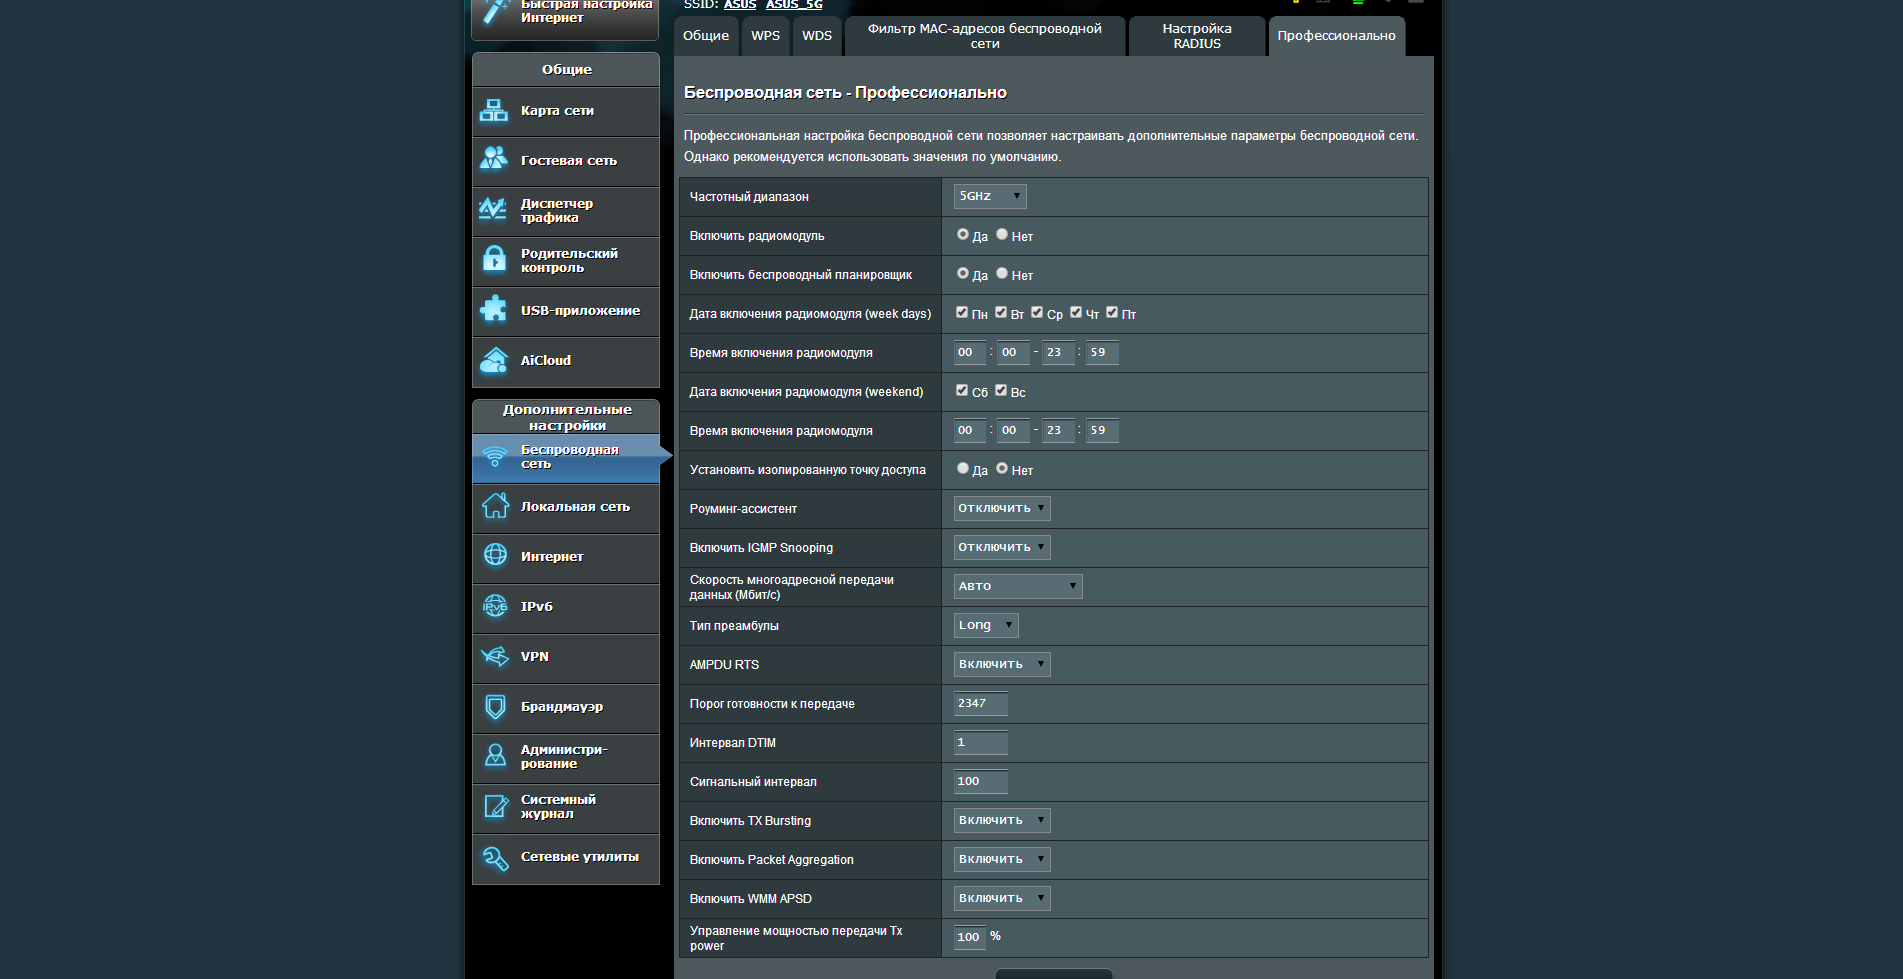The width and height of the screenshot is (1903, 979).
Task: Click the RTS threshold 2347 field
Action: (980, 703)
